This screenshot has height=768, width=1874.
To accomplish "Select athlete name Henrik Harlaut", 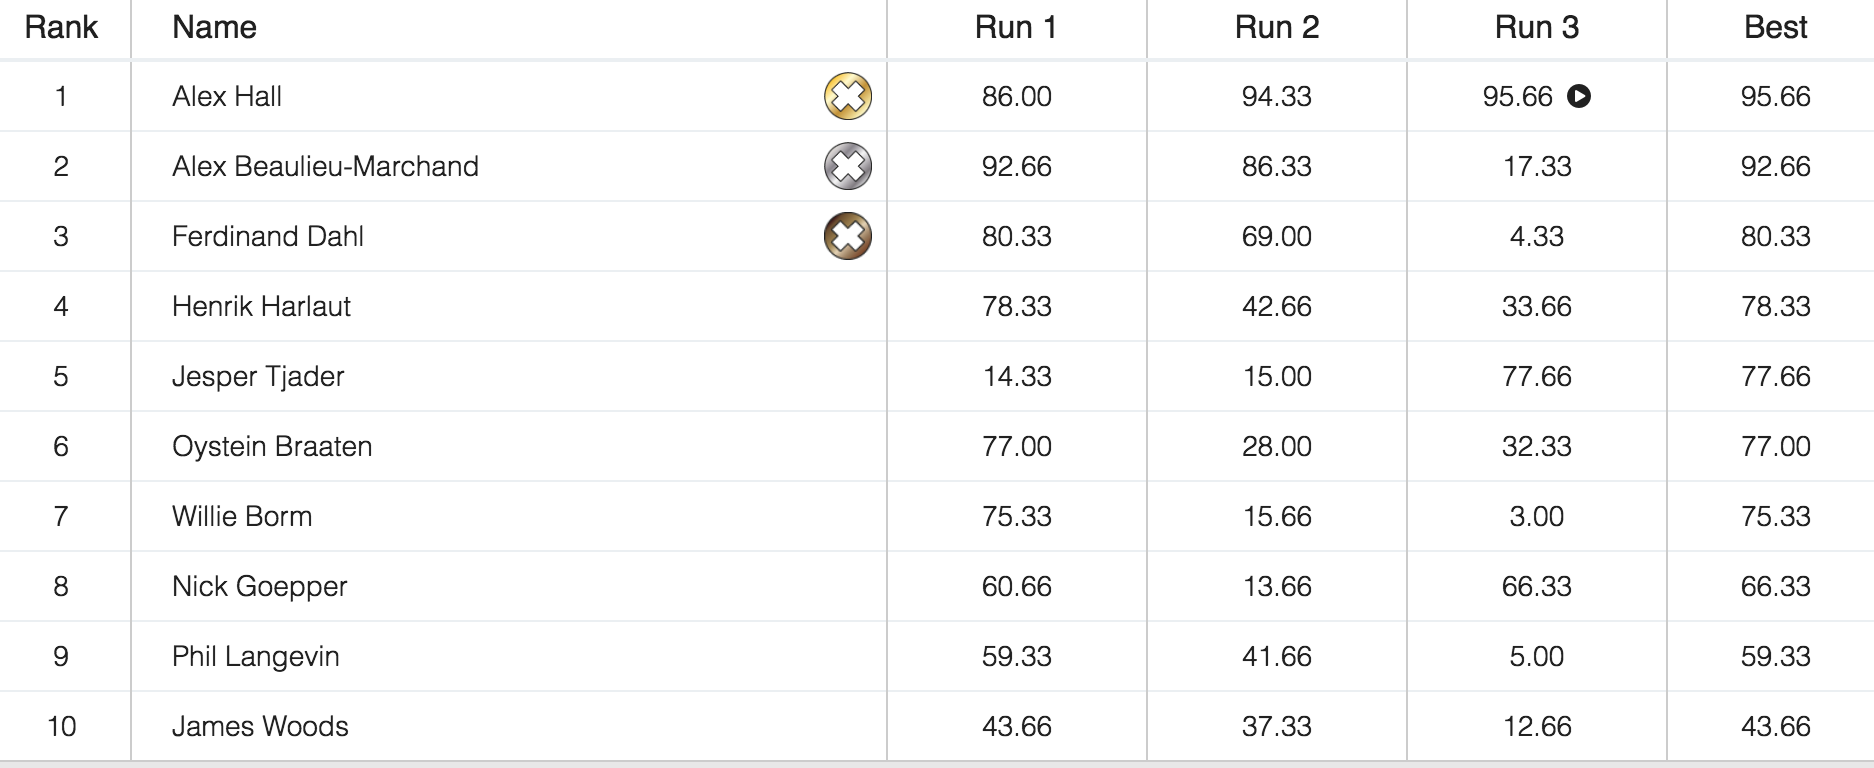I will click(x=261, y=307).
